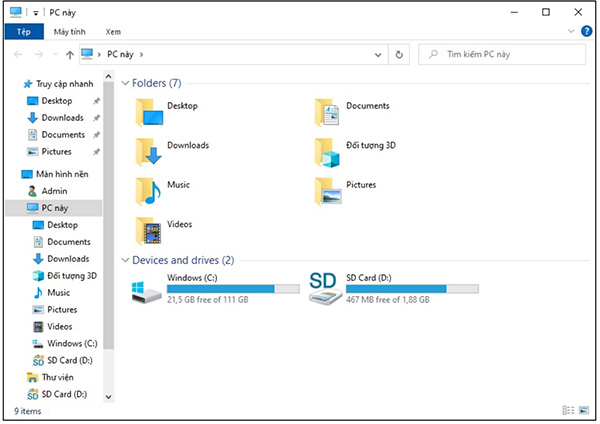Click the computer icon in address bar
The height and width of the screenshot is (424, 600).
(87, 54)
